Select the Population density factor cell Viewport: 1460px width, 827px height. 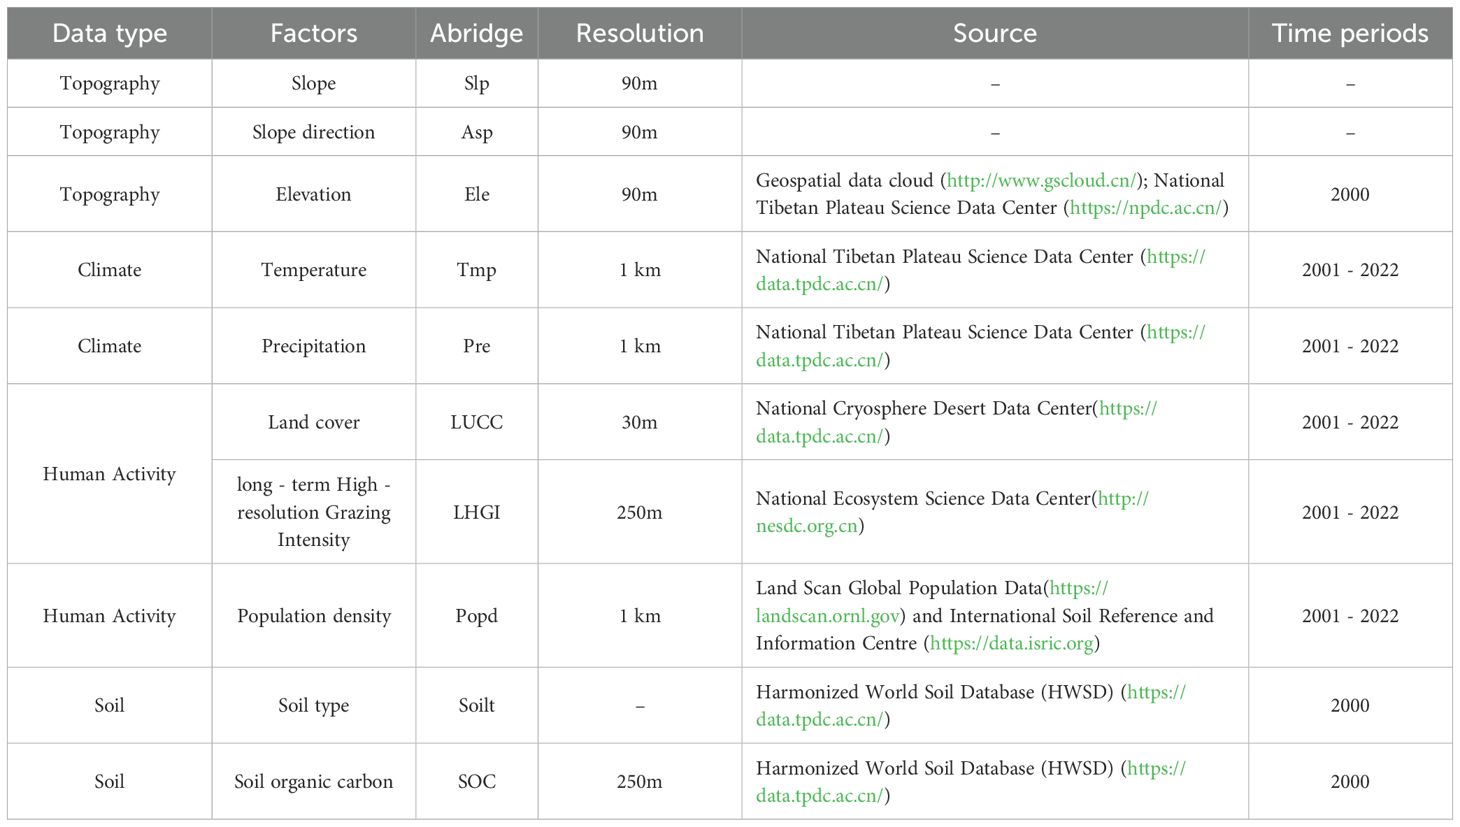click(x=313, y=616)
